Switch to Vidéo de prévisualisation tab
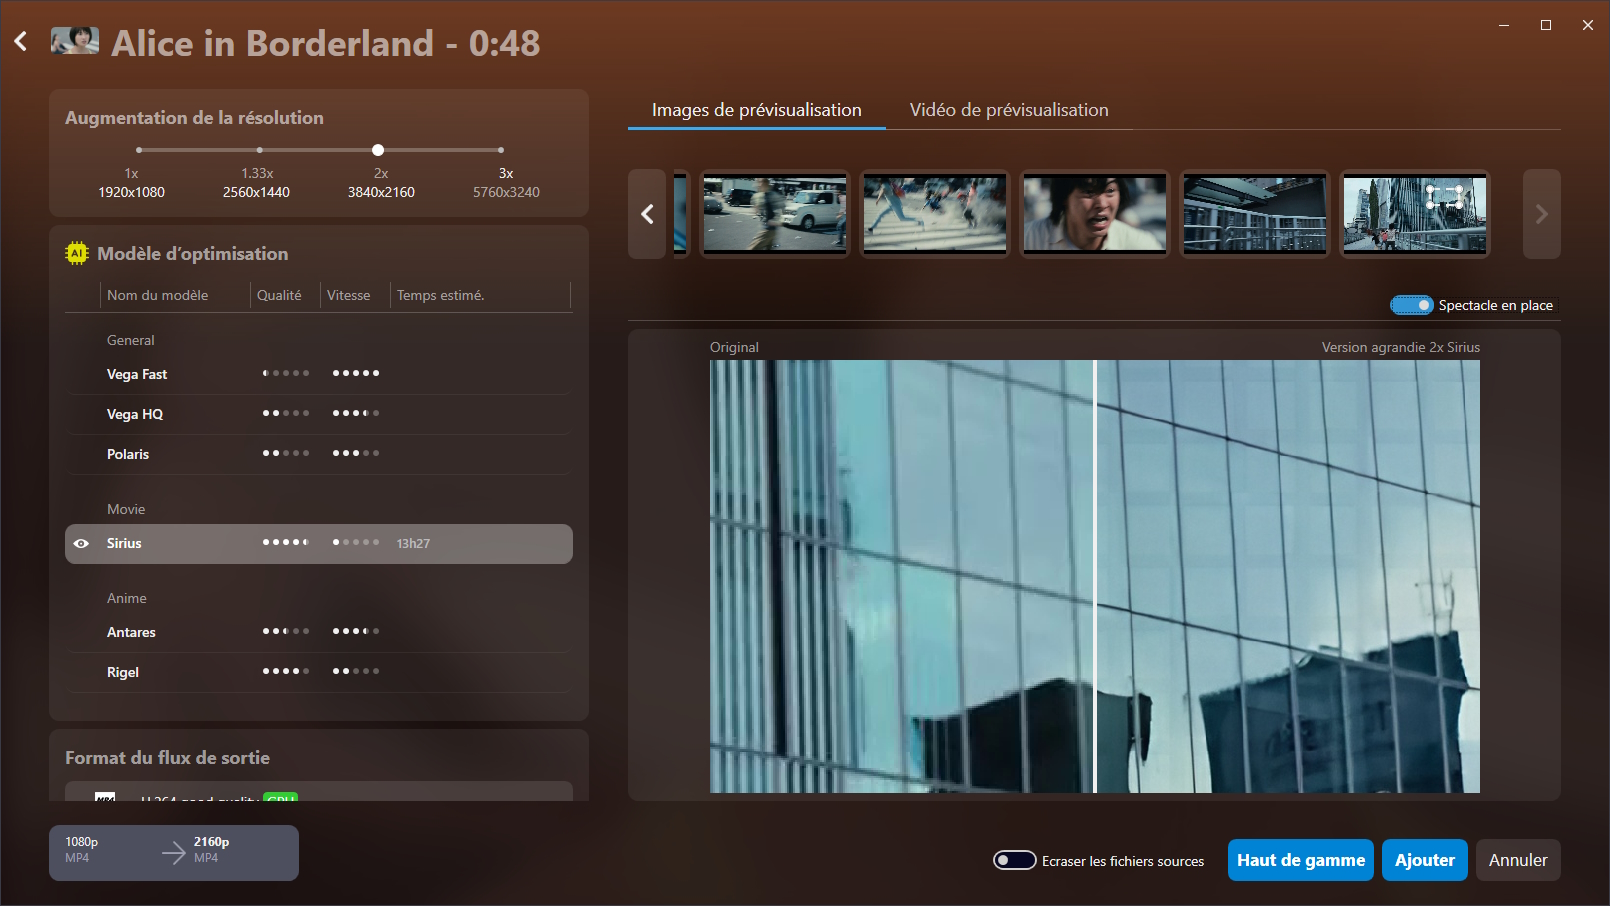Viewport: 1610px width, 906px height. coord(1009,110)
